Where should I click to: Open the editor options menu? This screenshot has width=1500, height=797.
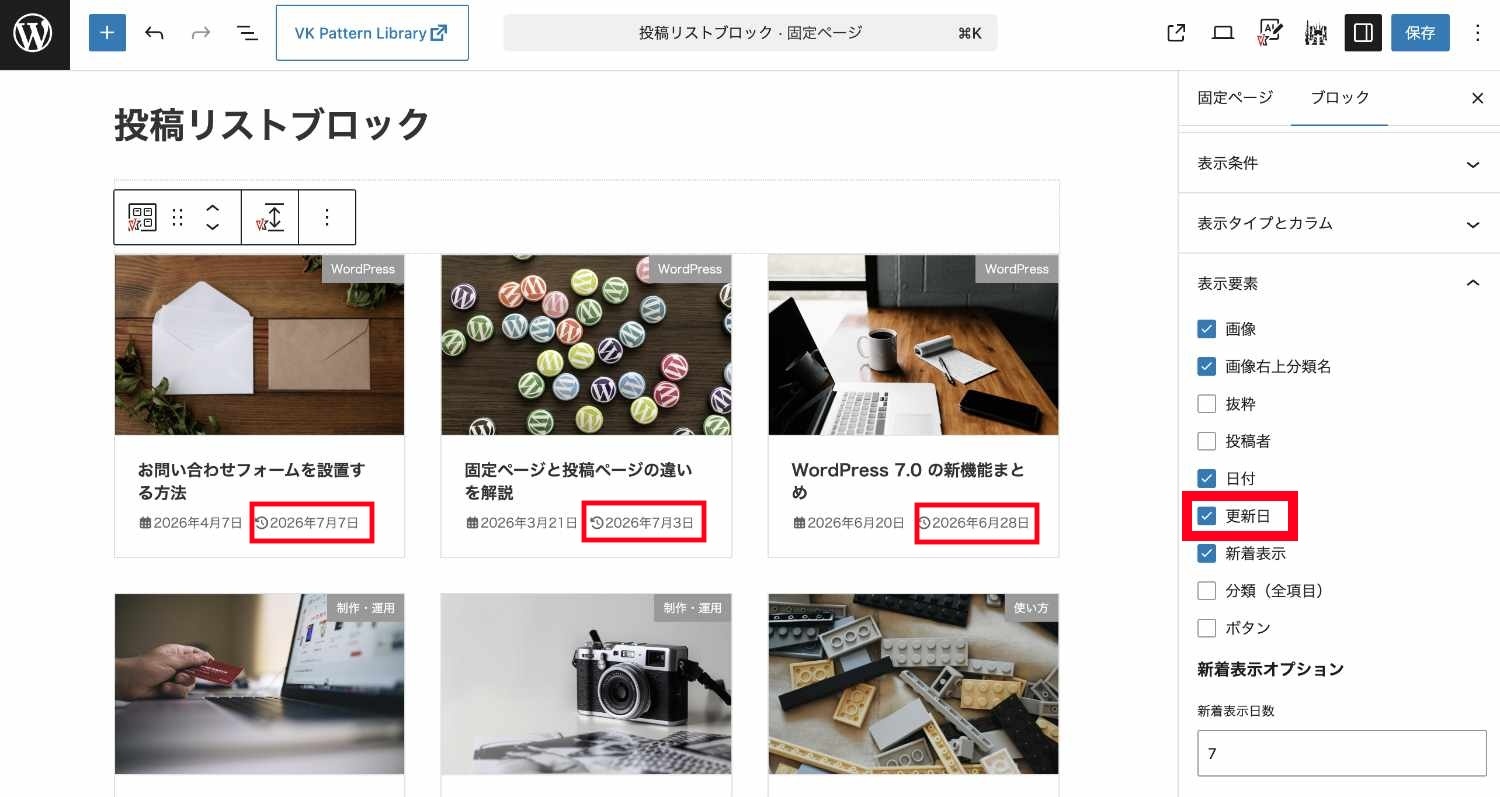pyautogui.click(x=1478, y=33)
